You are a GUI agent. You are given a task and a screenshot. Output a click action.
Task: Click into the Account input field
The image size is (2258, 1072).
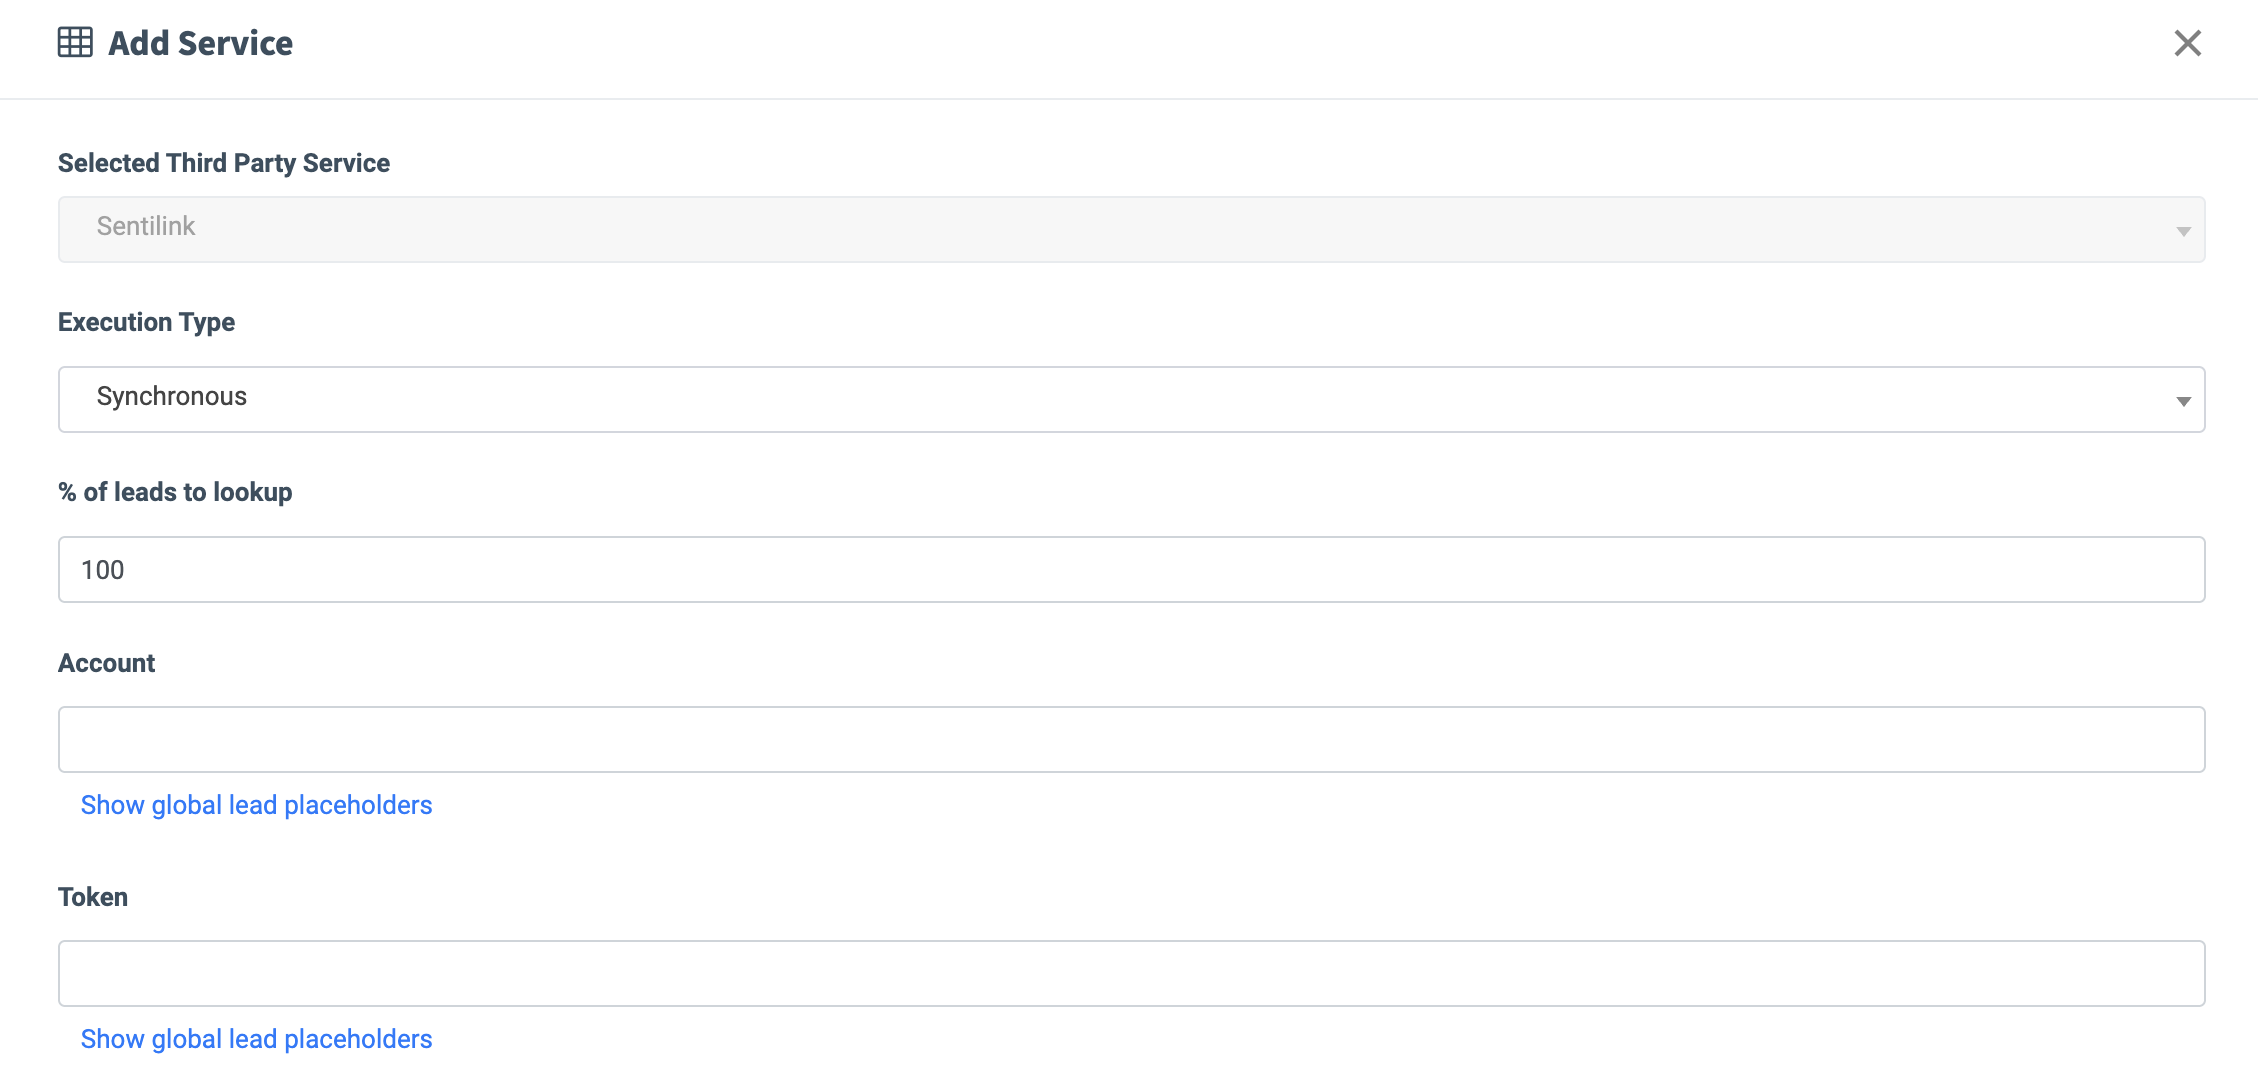[x=1130, y=739]
